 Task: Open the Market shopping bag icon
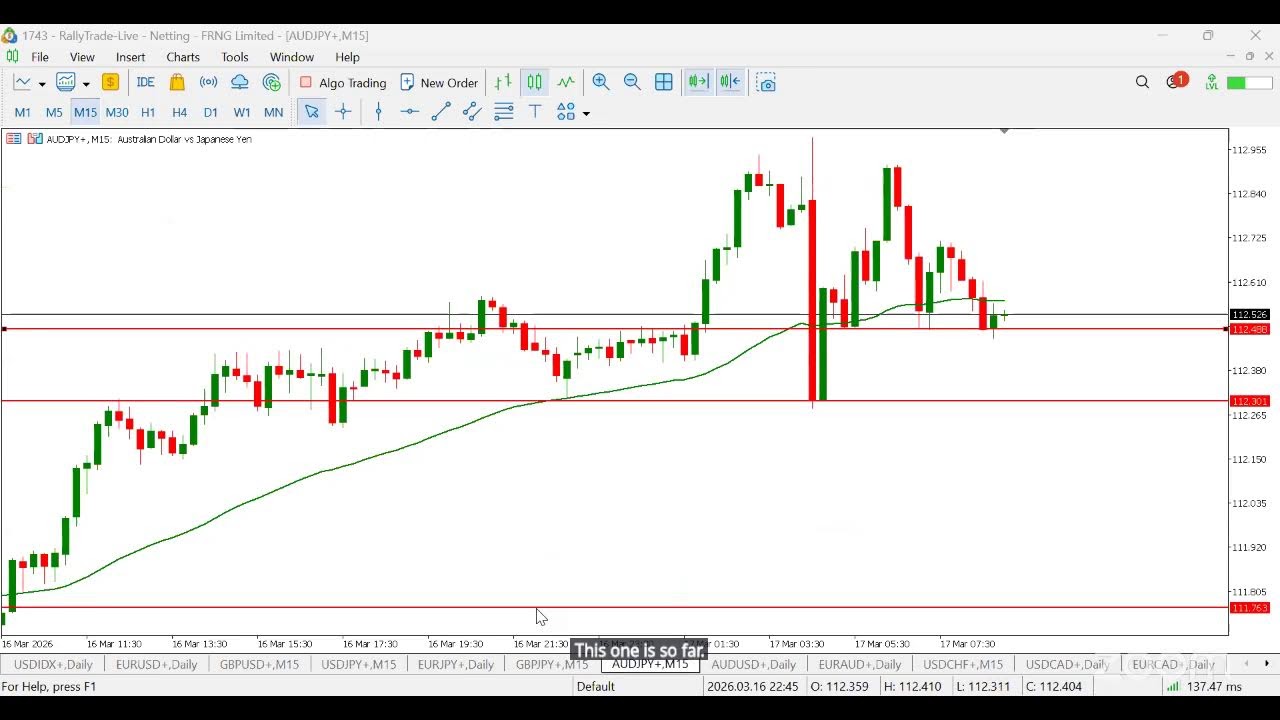point(177,83)
